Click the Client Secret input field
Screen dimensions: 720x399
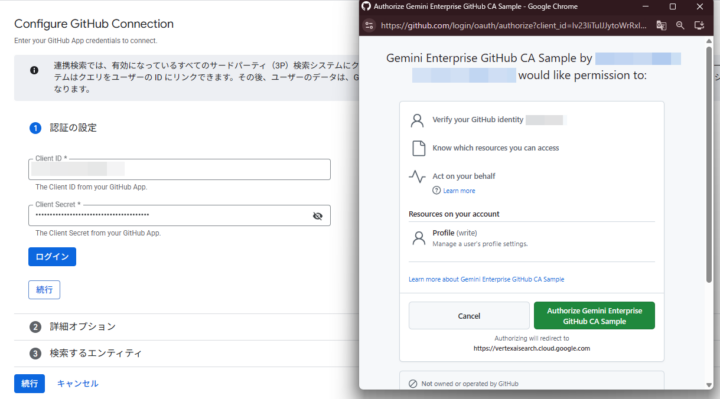(179, 215)
